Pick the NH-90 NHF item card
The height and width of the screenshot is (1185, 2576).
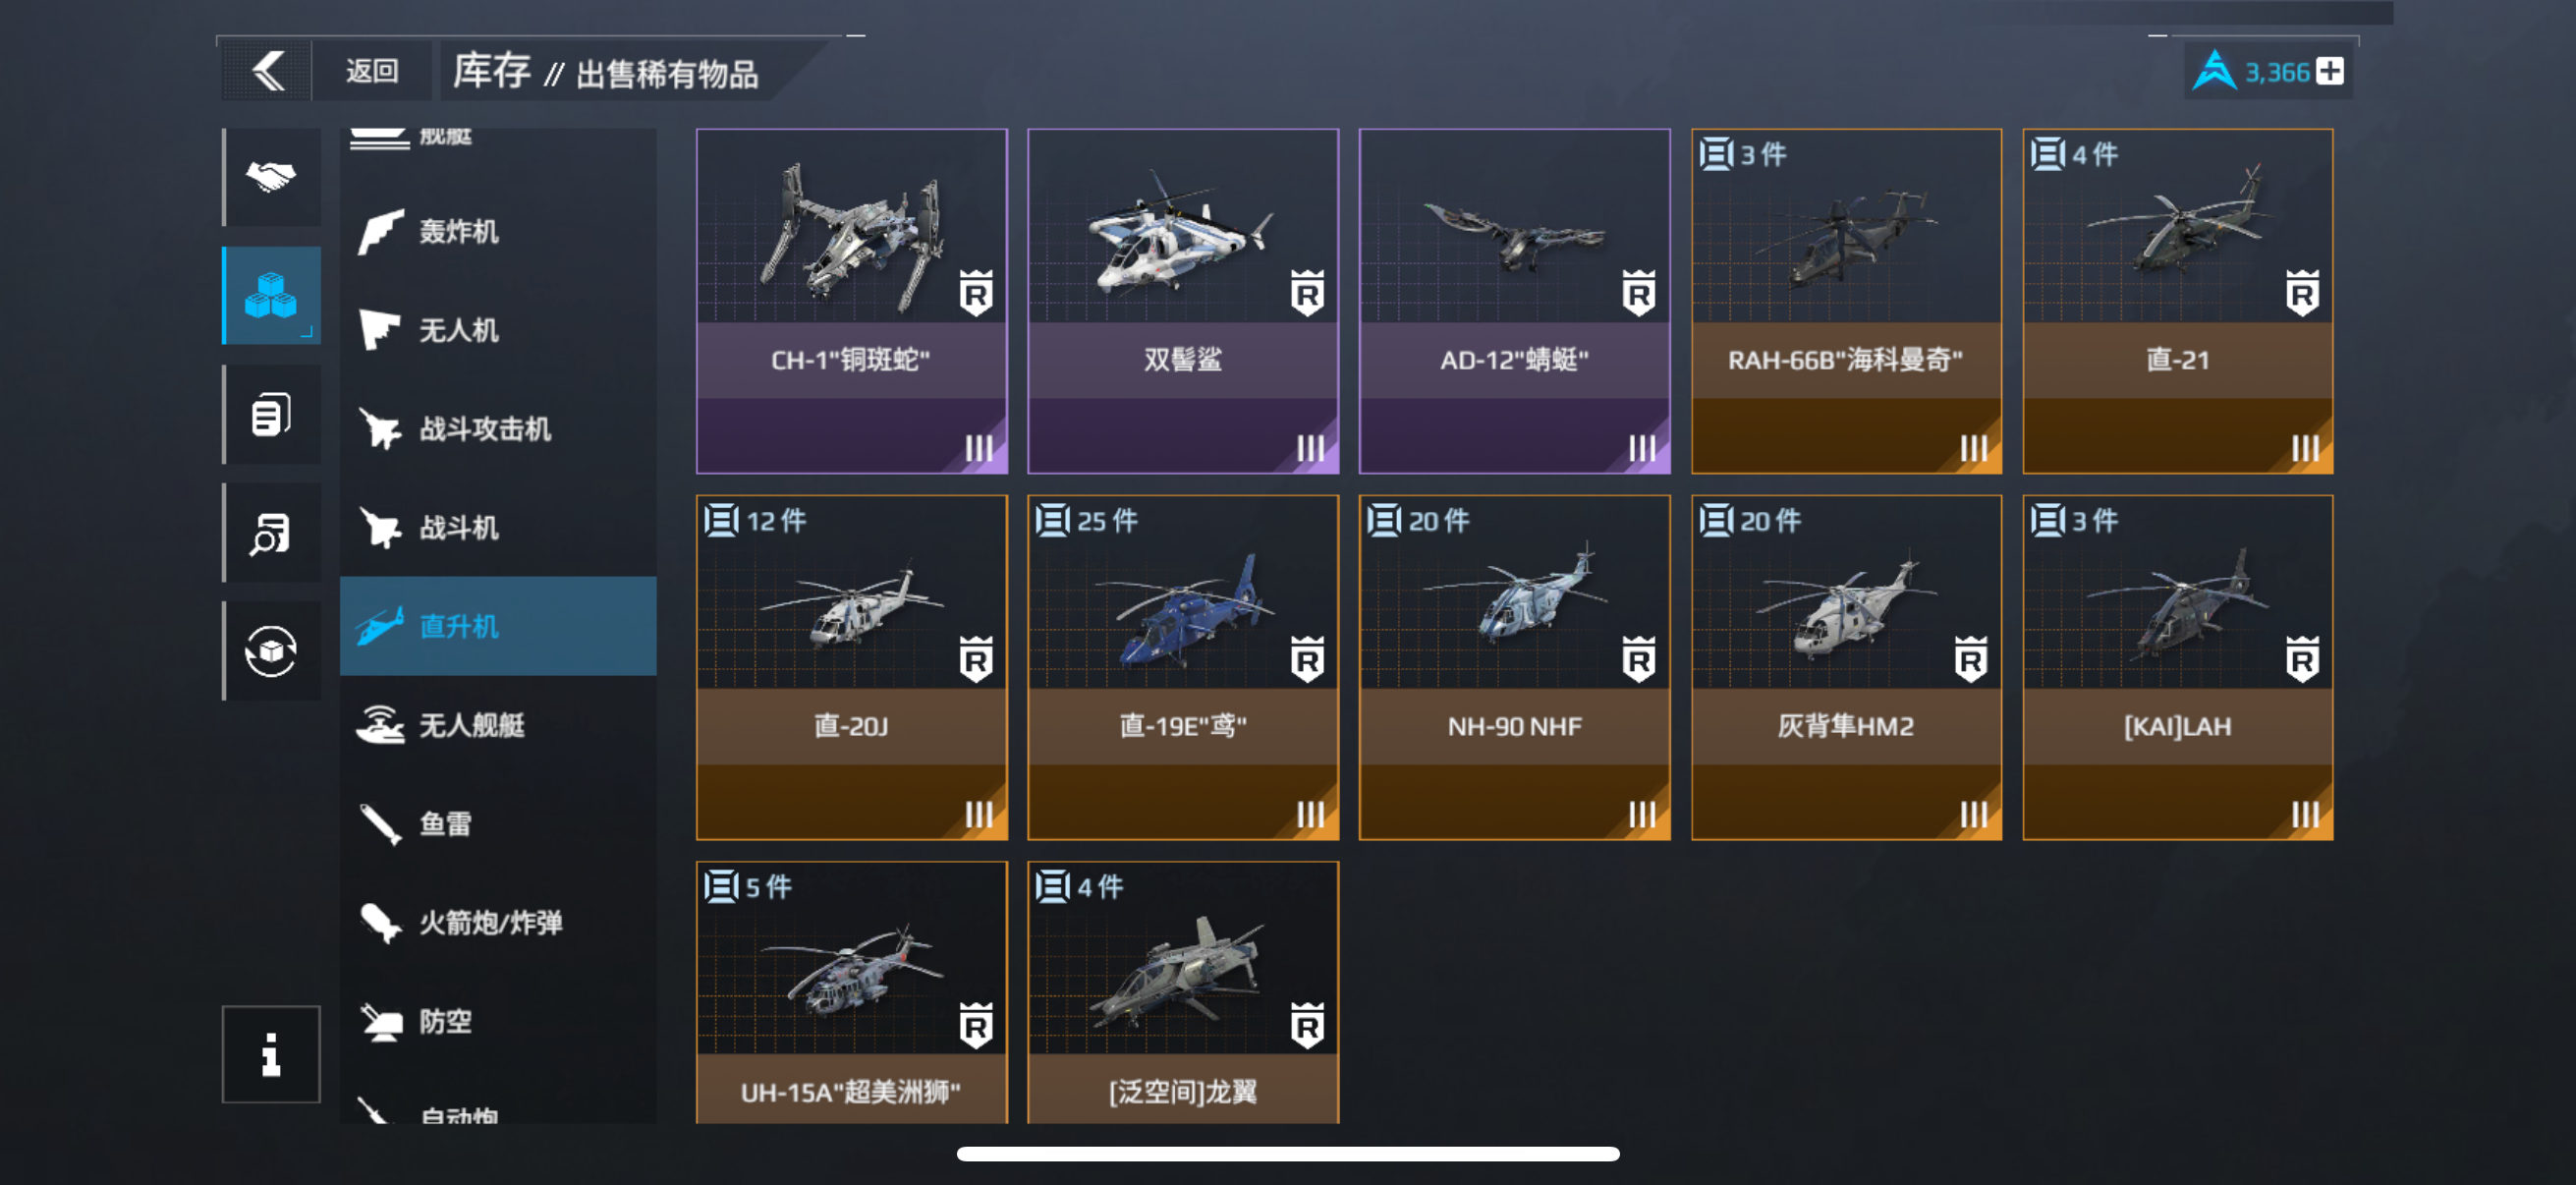coord(1514,667)
